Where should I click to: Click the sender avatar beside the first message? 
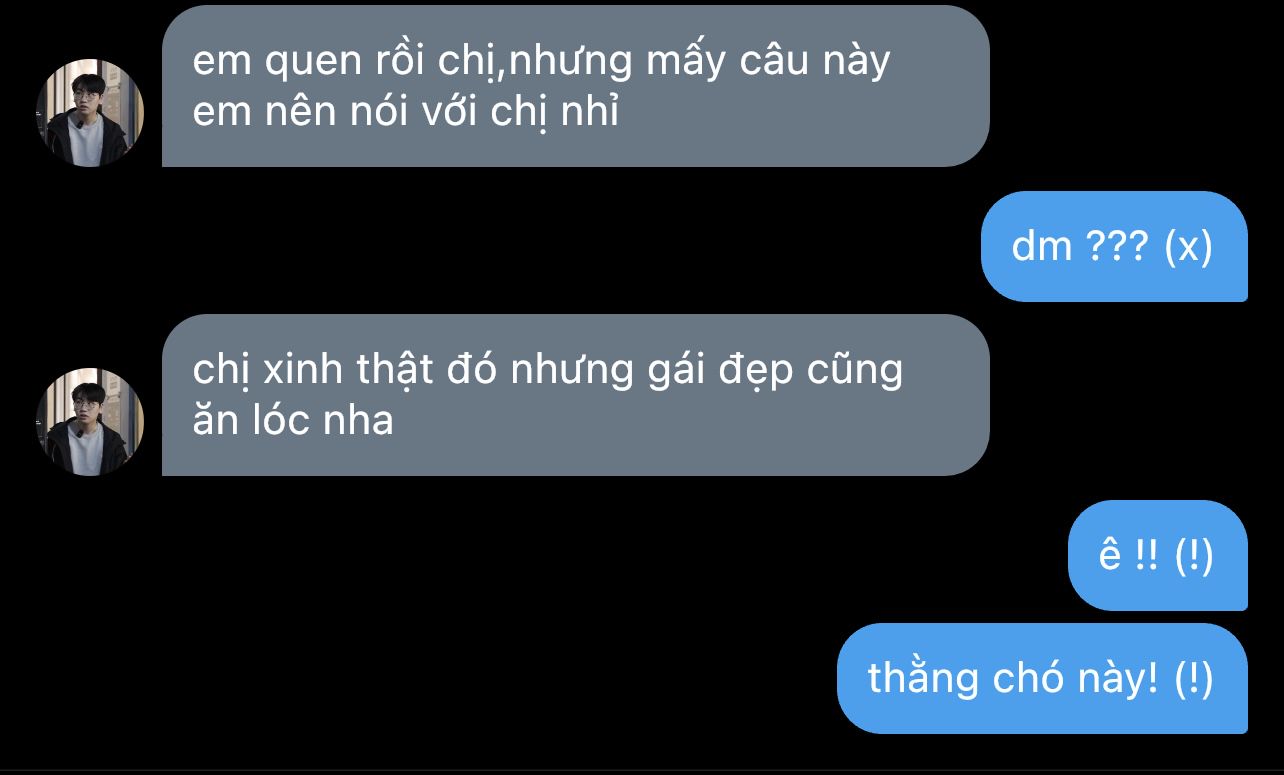[91, 112]
